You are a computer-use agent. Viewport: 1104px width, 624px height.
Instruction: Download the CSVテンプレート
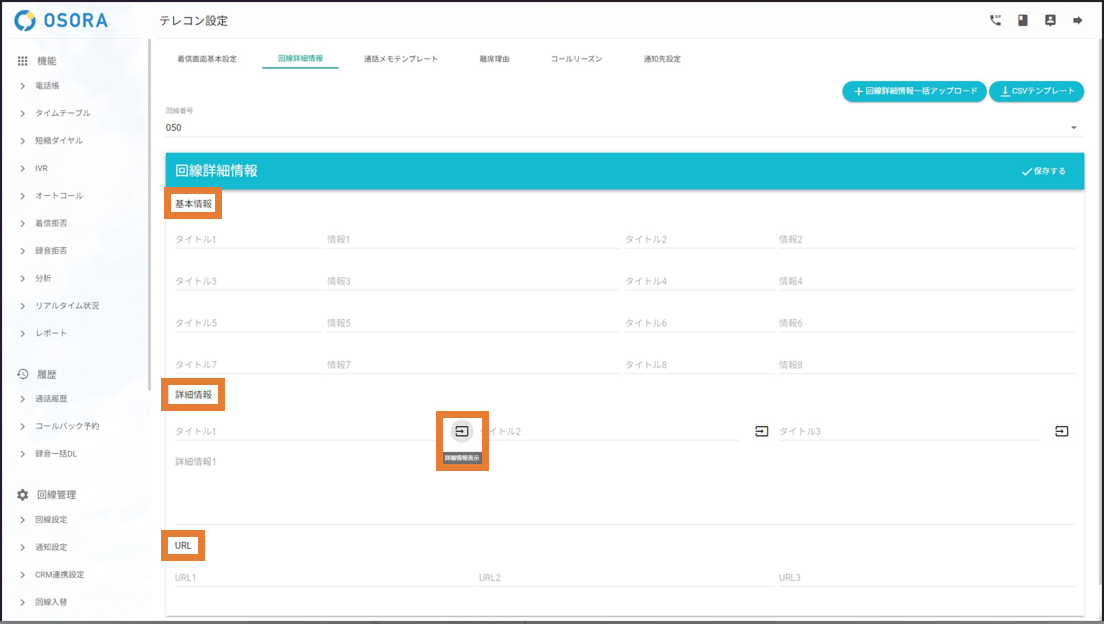1036,91
